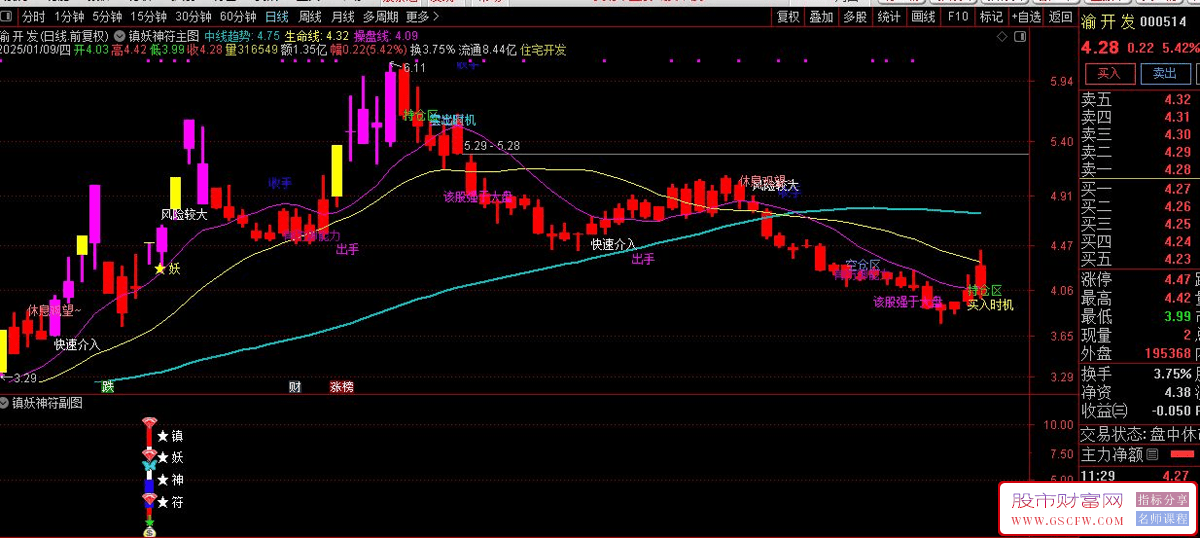The width and height of the screenshot is (1200, 538).
Task: Switch to 15分钟 period
Action: 148,17
